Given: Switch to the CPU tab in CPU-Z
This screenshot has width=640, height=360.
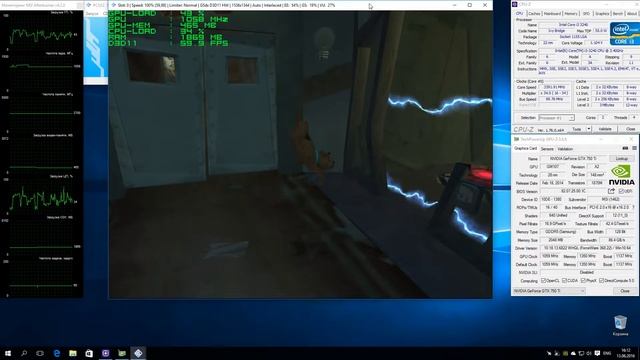Looking at the screenshot, I should (520, 13).
